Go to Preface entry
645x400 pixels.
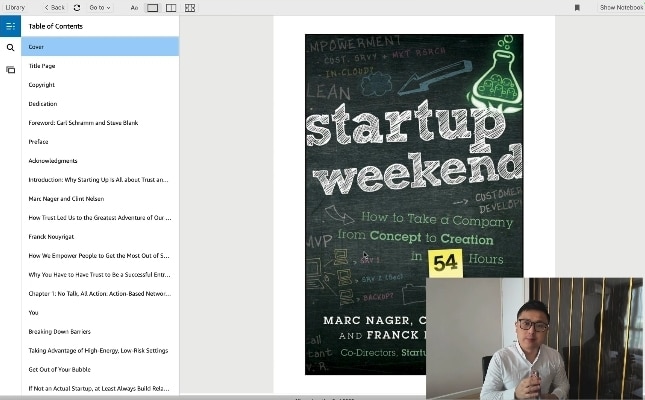click(x=100, y=142)
